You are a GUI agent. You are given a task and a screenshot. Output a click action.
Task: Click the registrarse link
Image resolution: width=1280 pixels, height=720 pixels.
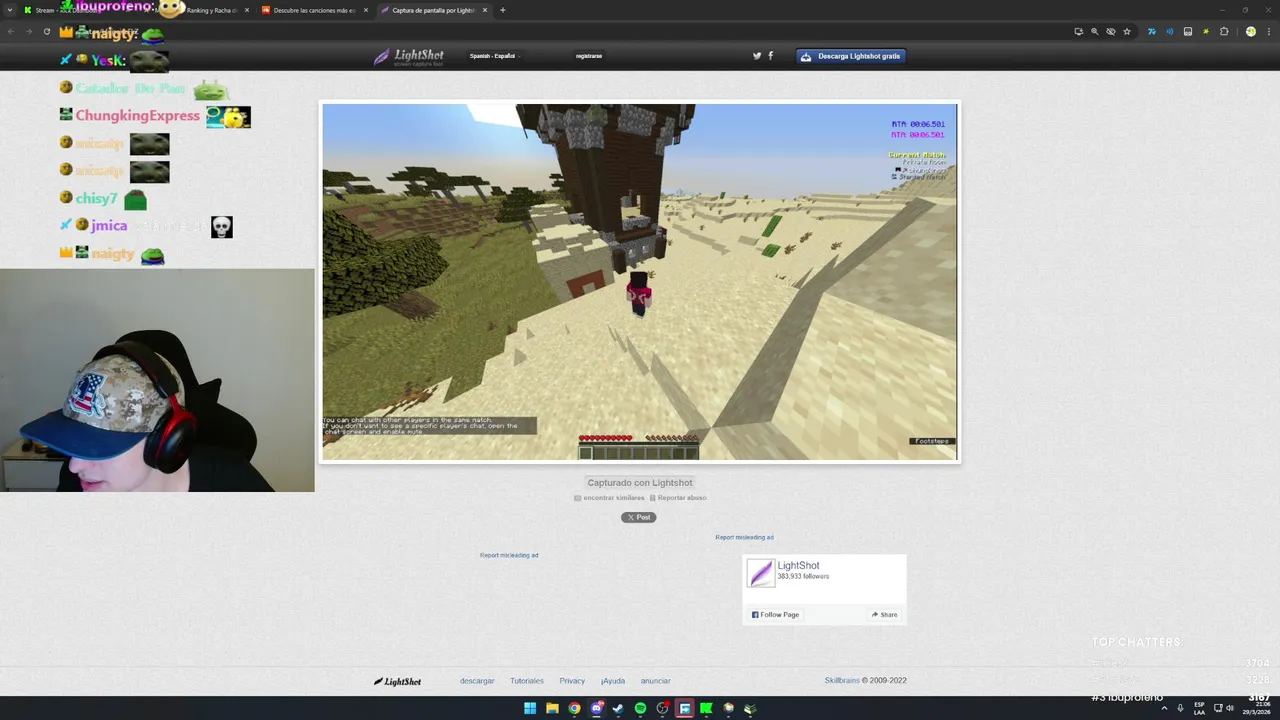pyautogui.click(x=589, y=56)
